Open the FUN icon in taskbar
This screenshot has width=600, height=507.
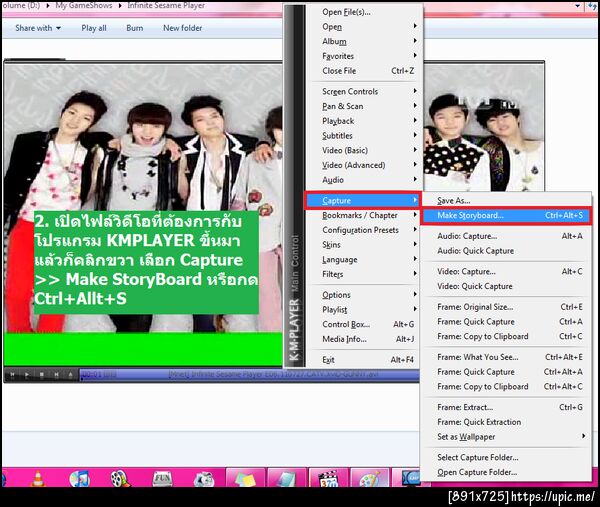click(x=162, y=478)
